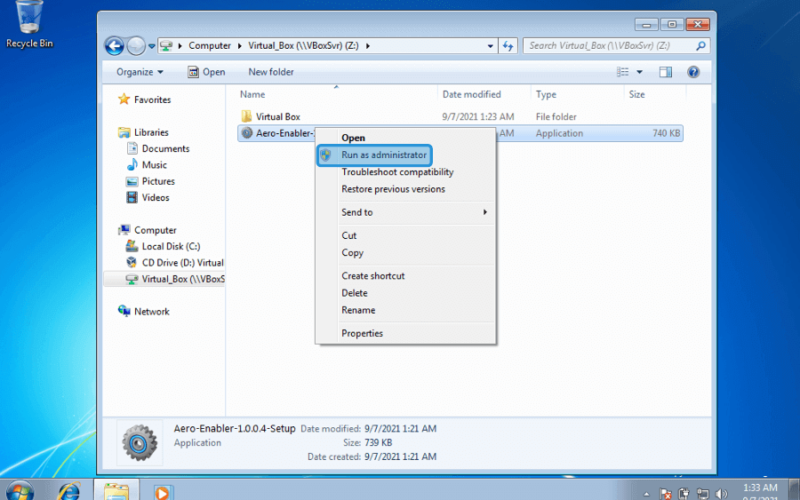800x500 pixels.
Task: Open the Organize dropdown menu
Action: (x=139, y=72)
